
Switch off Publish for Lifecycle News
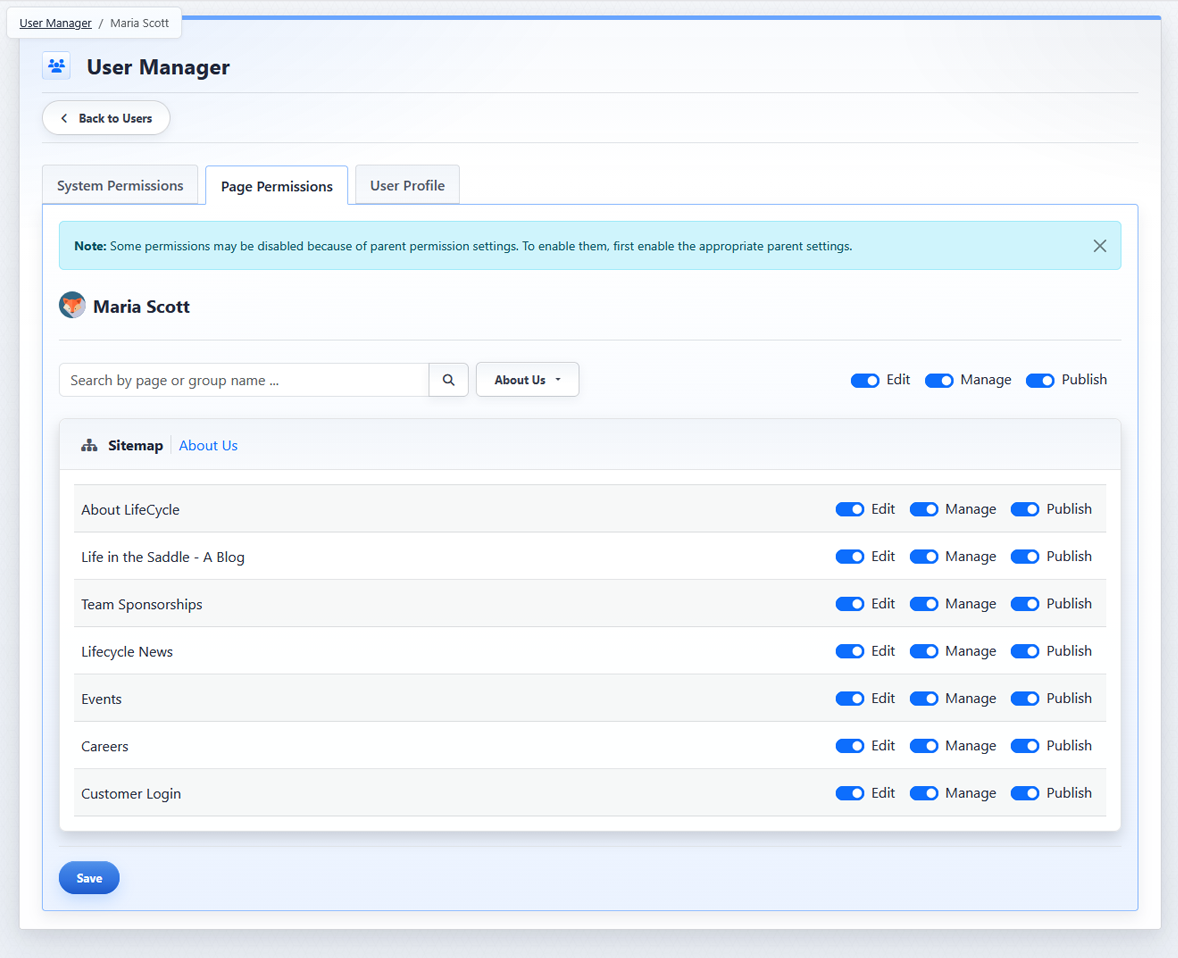(1025, 651)
